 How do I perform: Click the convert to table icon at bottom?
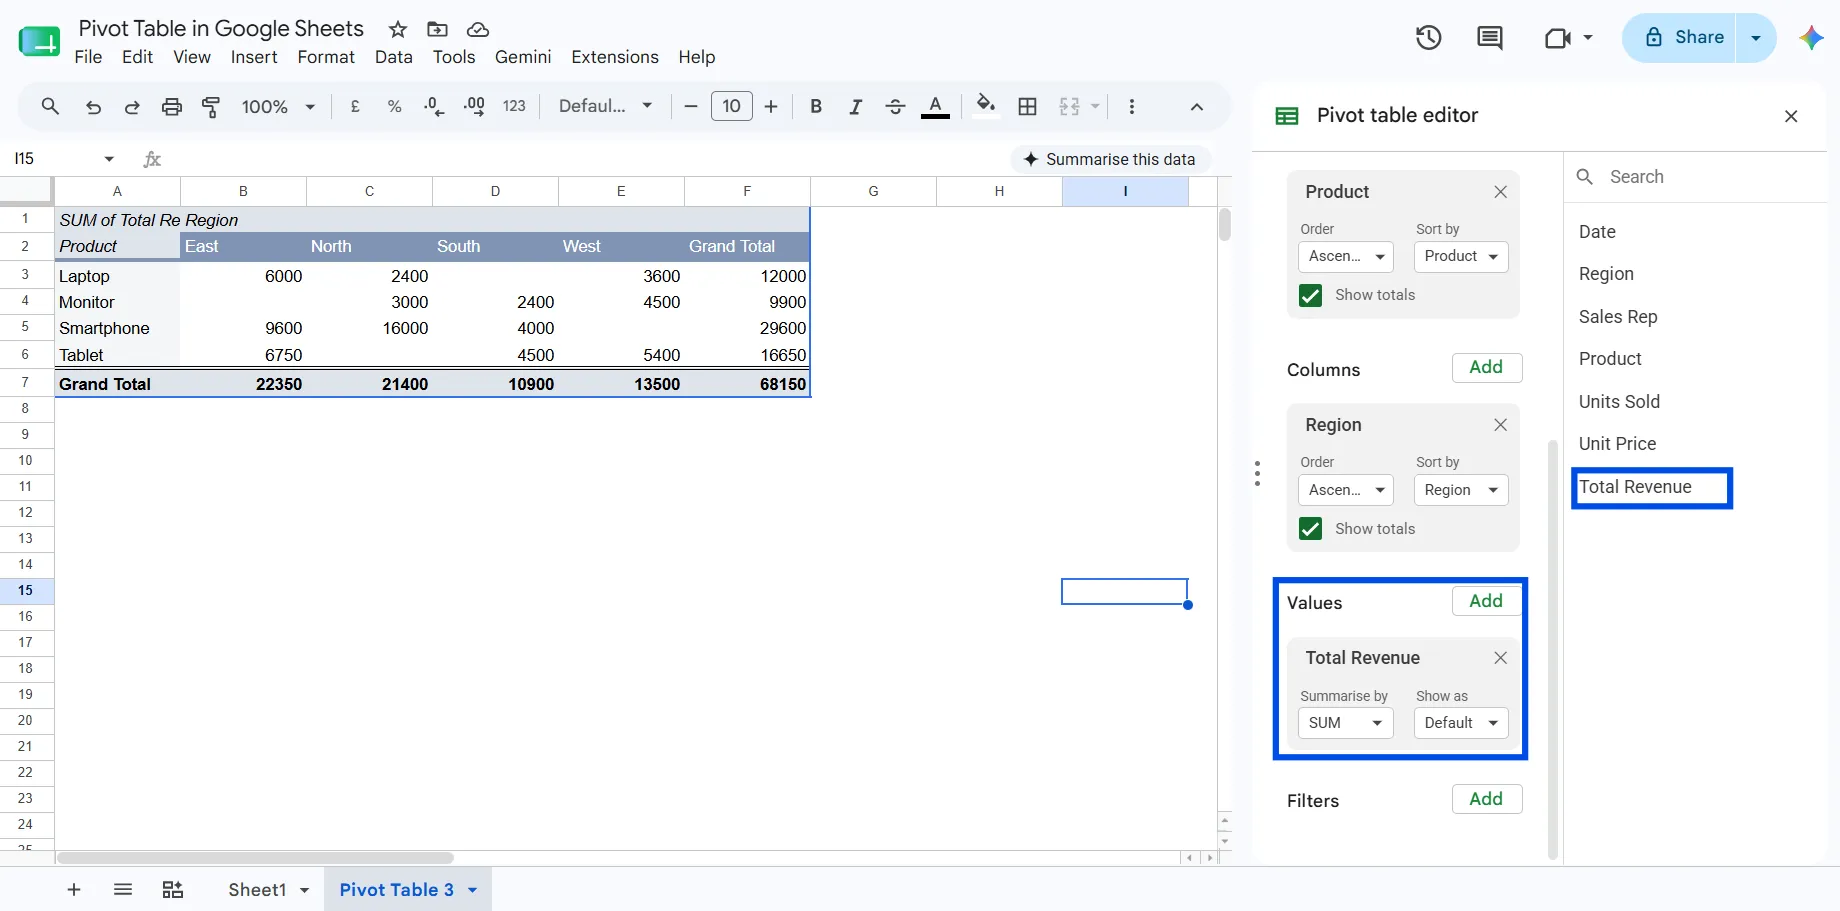pos(172,889)
